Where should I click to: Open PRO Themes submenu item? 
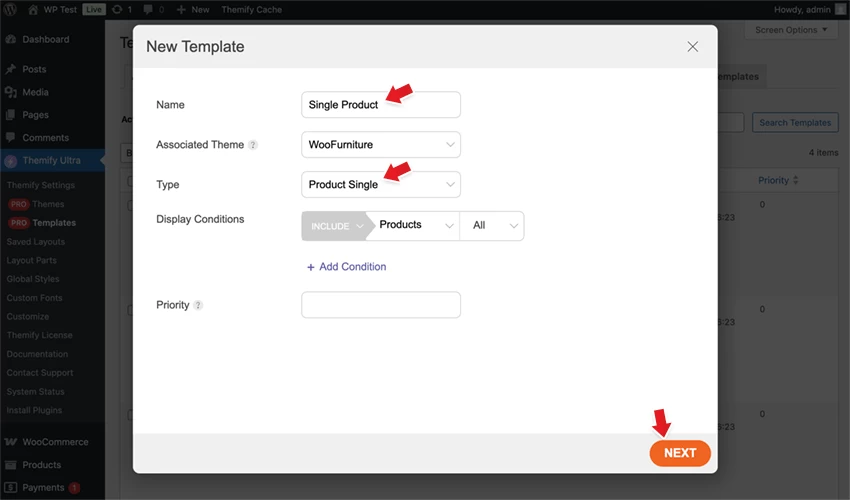tap(36, 204)
